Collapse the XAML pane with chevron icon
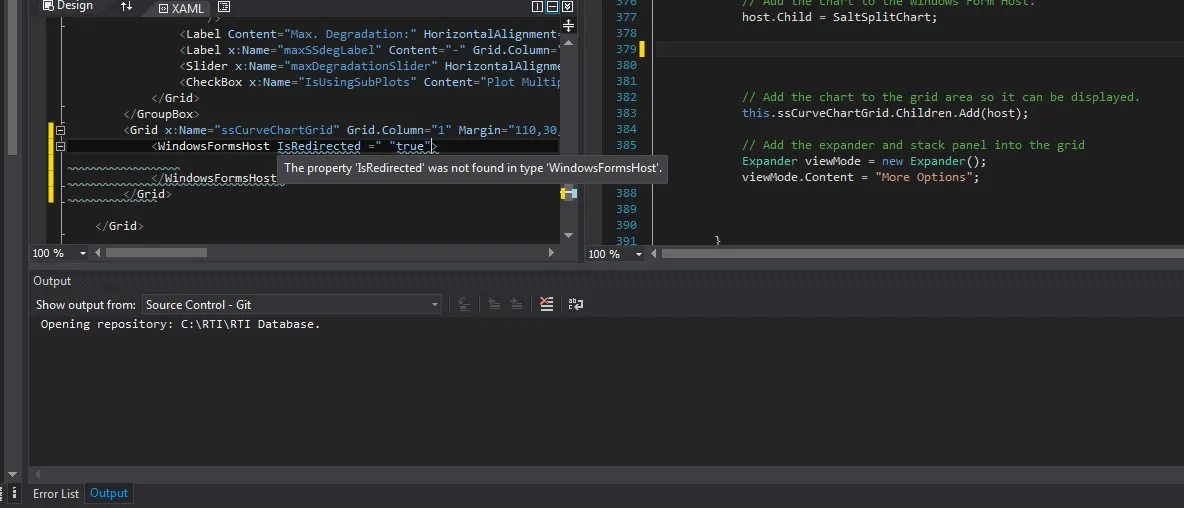Image resolution: width=1184 pixels, height=508 pixels. coord(567,7)
